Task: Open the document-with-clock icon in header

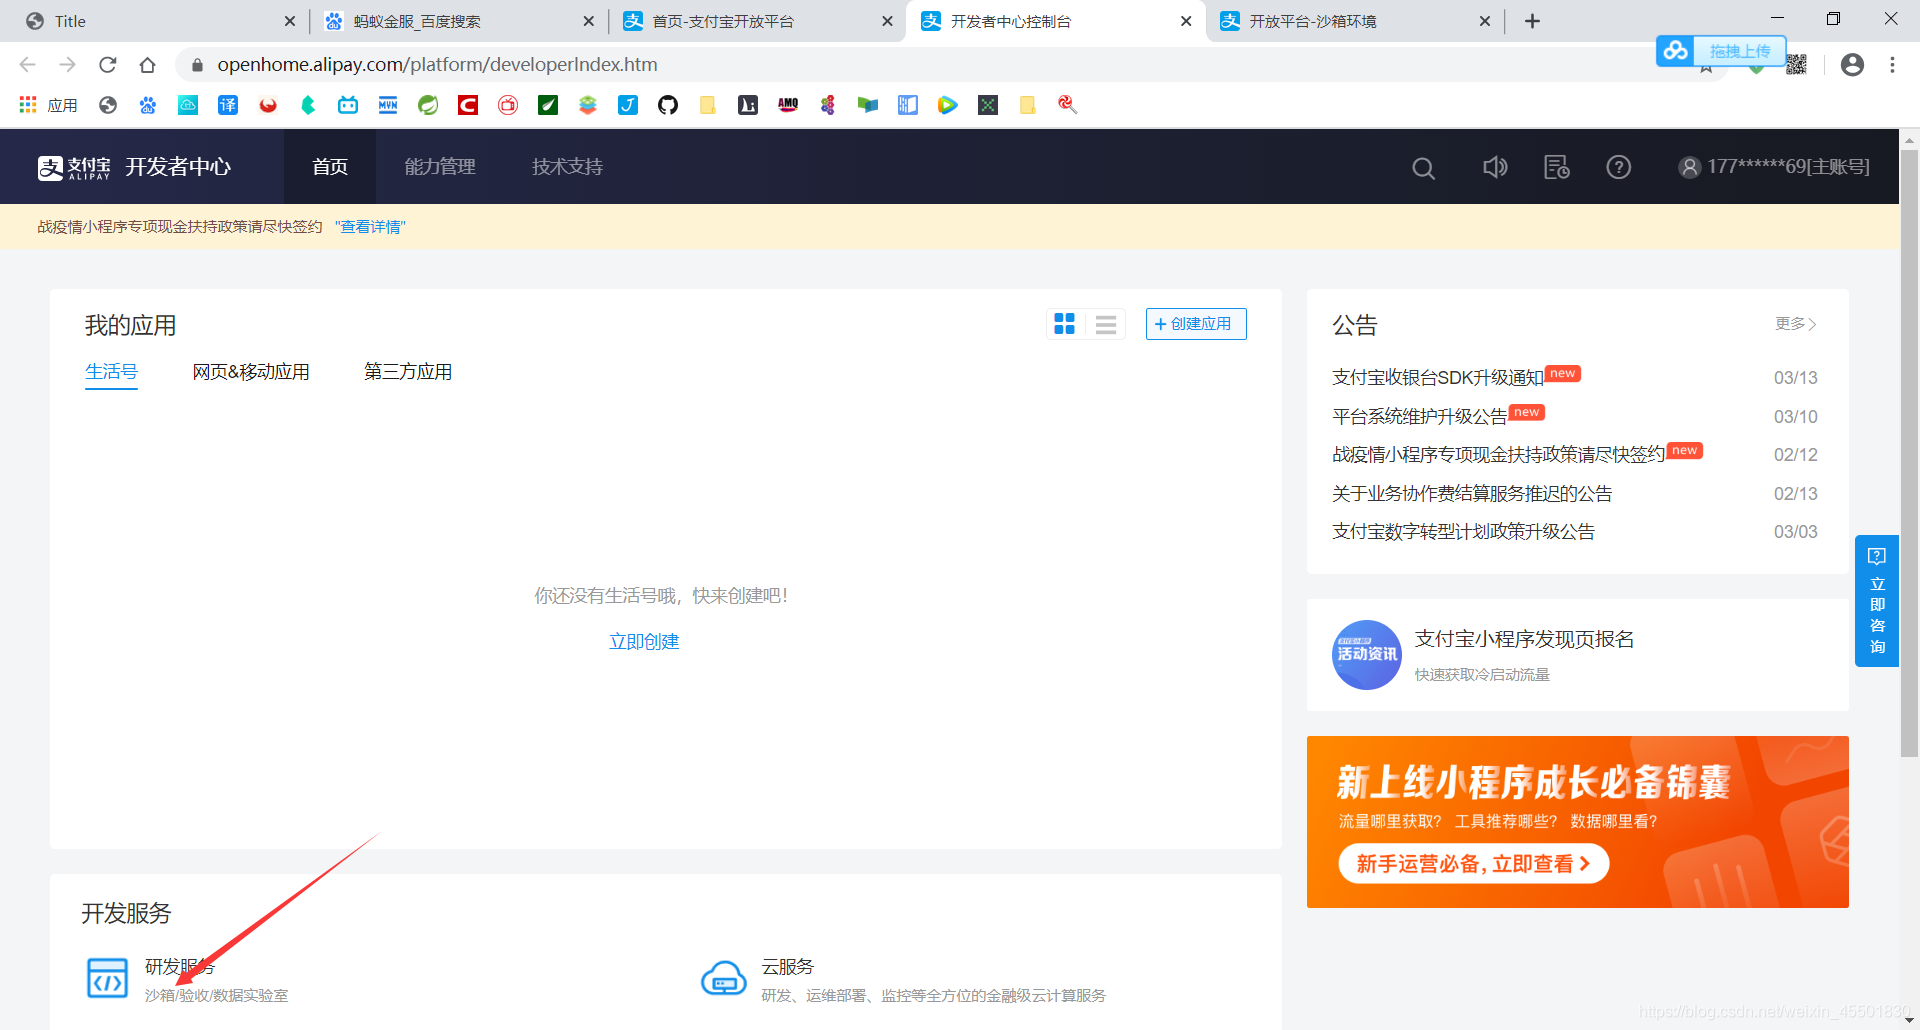Action: pos(1557,167)
